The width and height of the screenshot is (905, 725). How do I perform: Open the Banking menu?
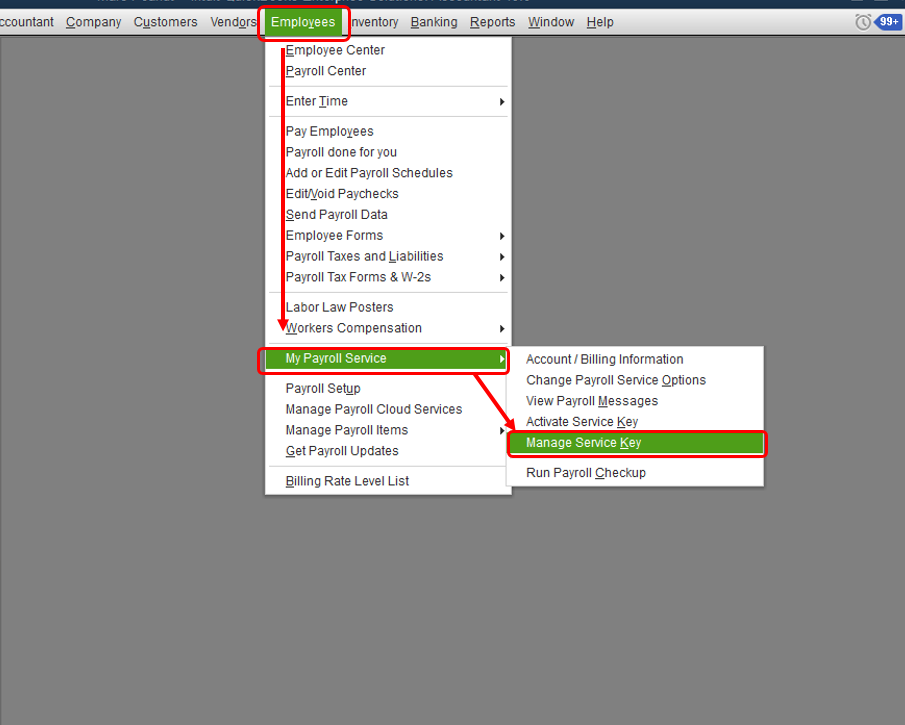434,22
